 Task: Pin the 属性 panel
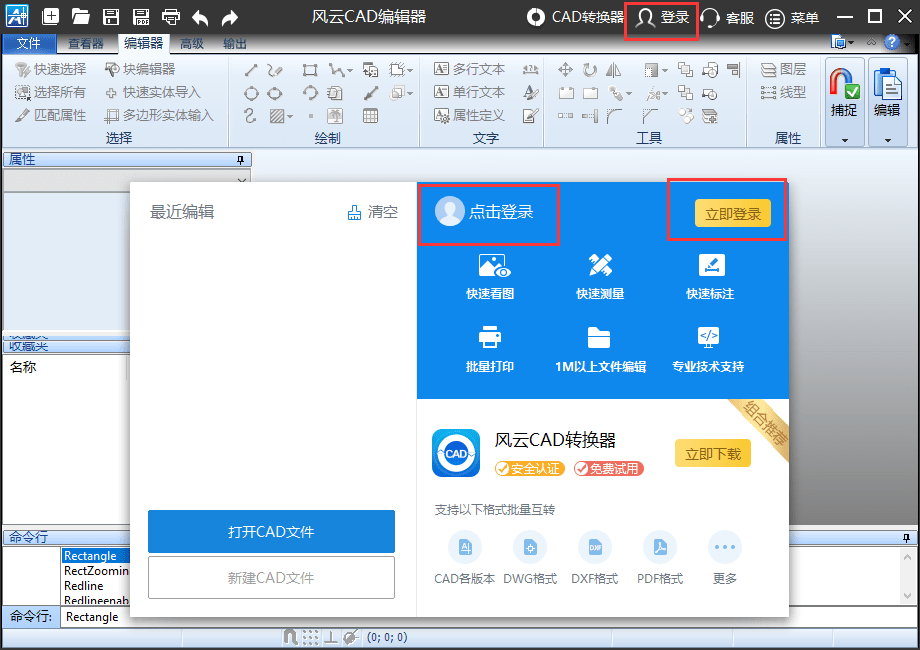pyautogui.click(x=240, y=160)
